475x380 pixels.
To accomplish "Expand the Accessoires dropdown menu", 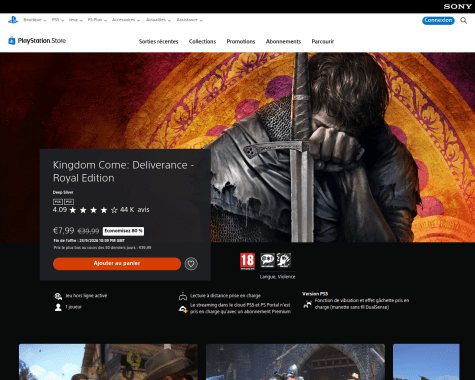I will coord(126,20).
